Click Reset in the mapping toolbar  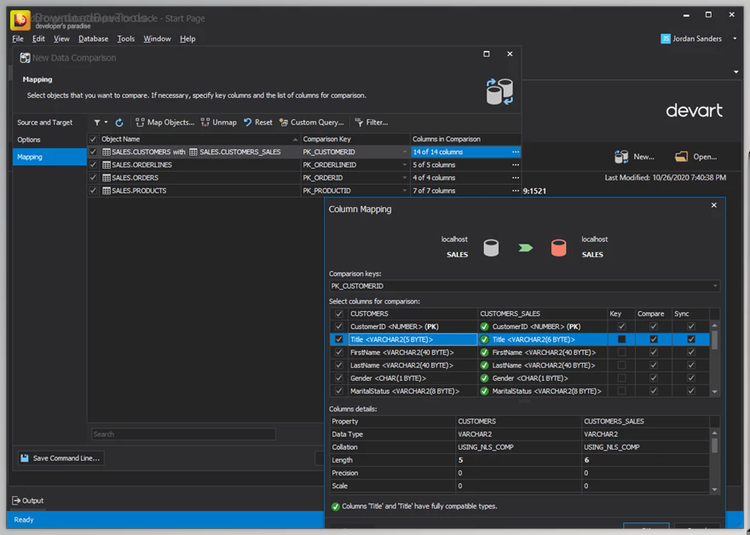coord(258,123)
